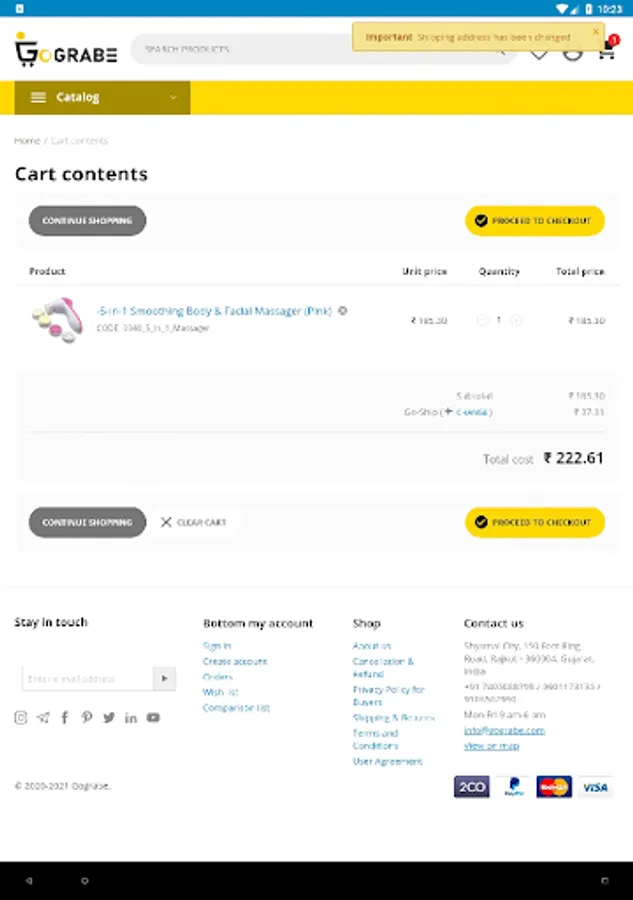
Task: Open the Pinterest social icon
Action: tap(87, 717)
